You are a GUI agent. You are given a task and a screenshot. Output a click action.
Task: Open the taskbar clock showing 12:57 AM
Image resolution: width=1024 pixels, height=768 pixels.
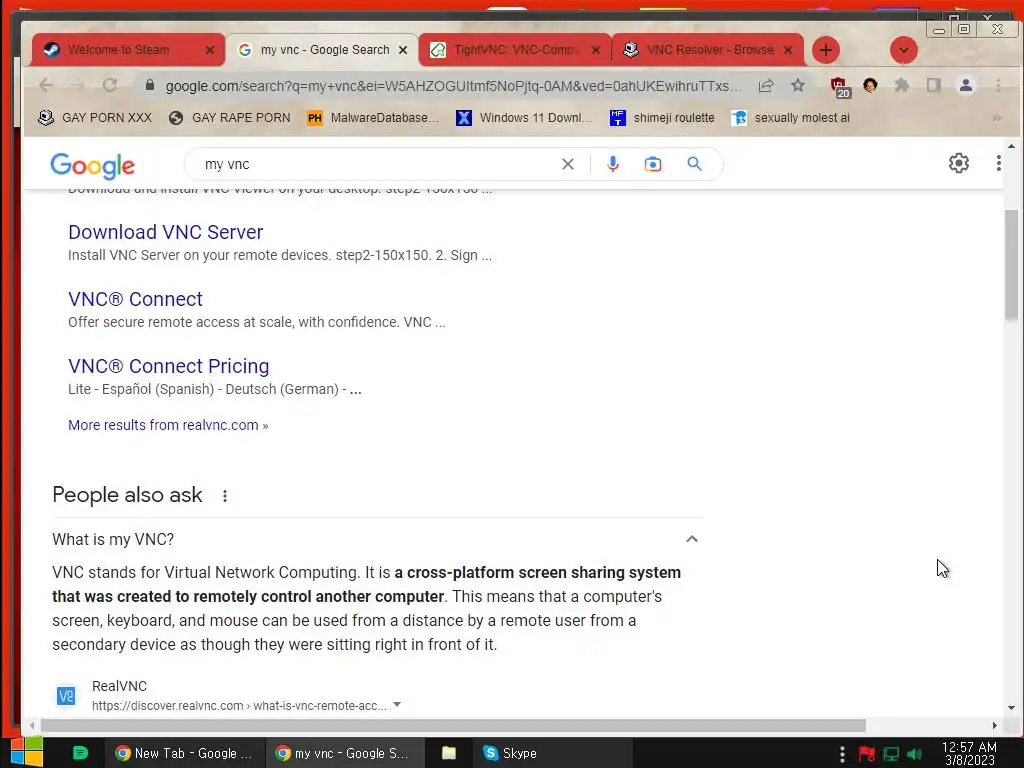click(969, 753)
